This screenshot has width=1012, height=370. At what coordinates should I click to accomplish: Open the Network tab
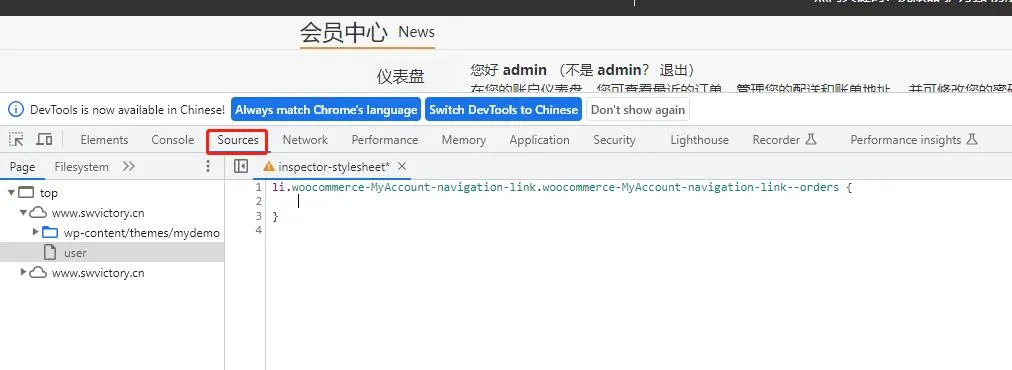tap(305, 139)
